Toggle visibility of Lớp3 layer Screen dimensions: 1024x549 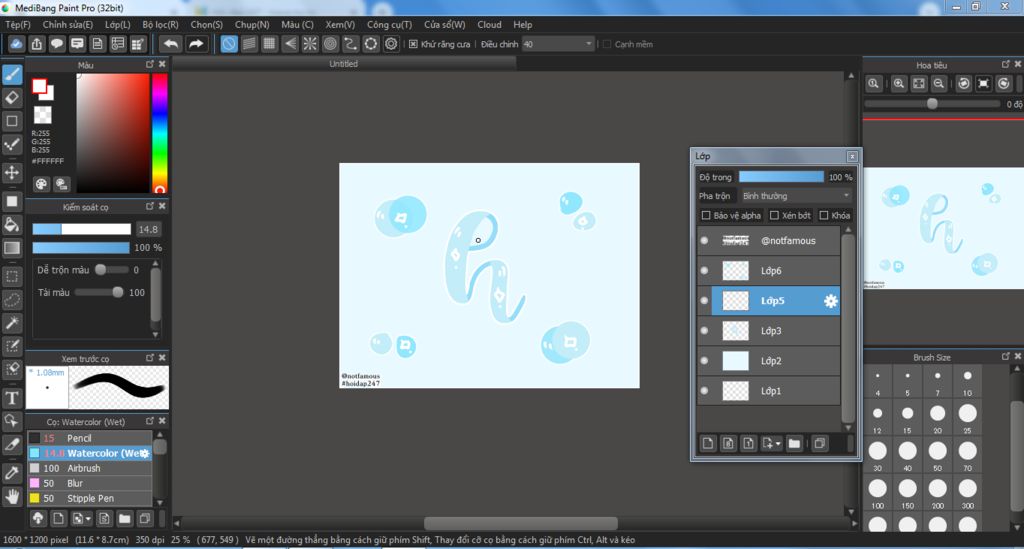click(704, 331)
